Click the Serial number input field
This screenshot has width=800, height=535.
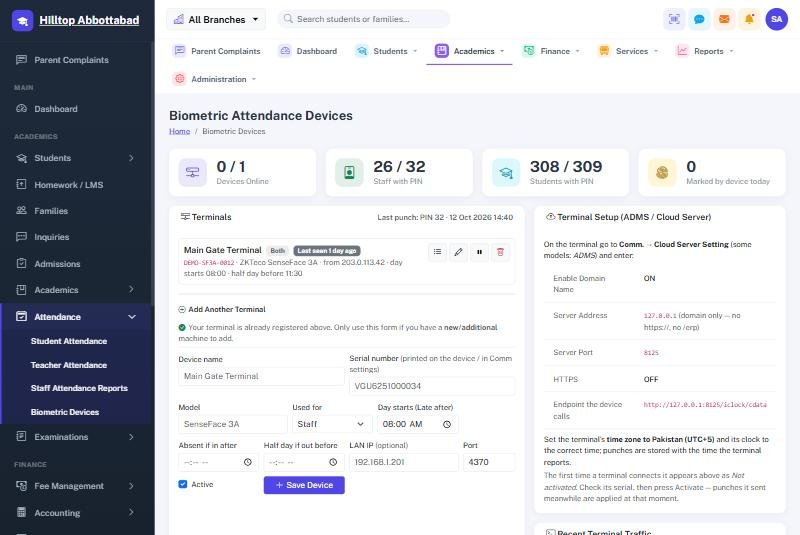pos(432,386)
